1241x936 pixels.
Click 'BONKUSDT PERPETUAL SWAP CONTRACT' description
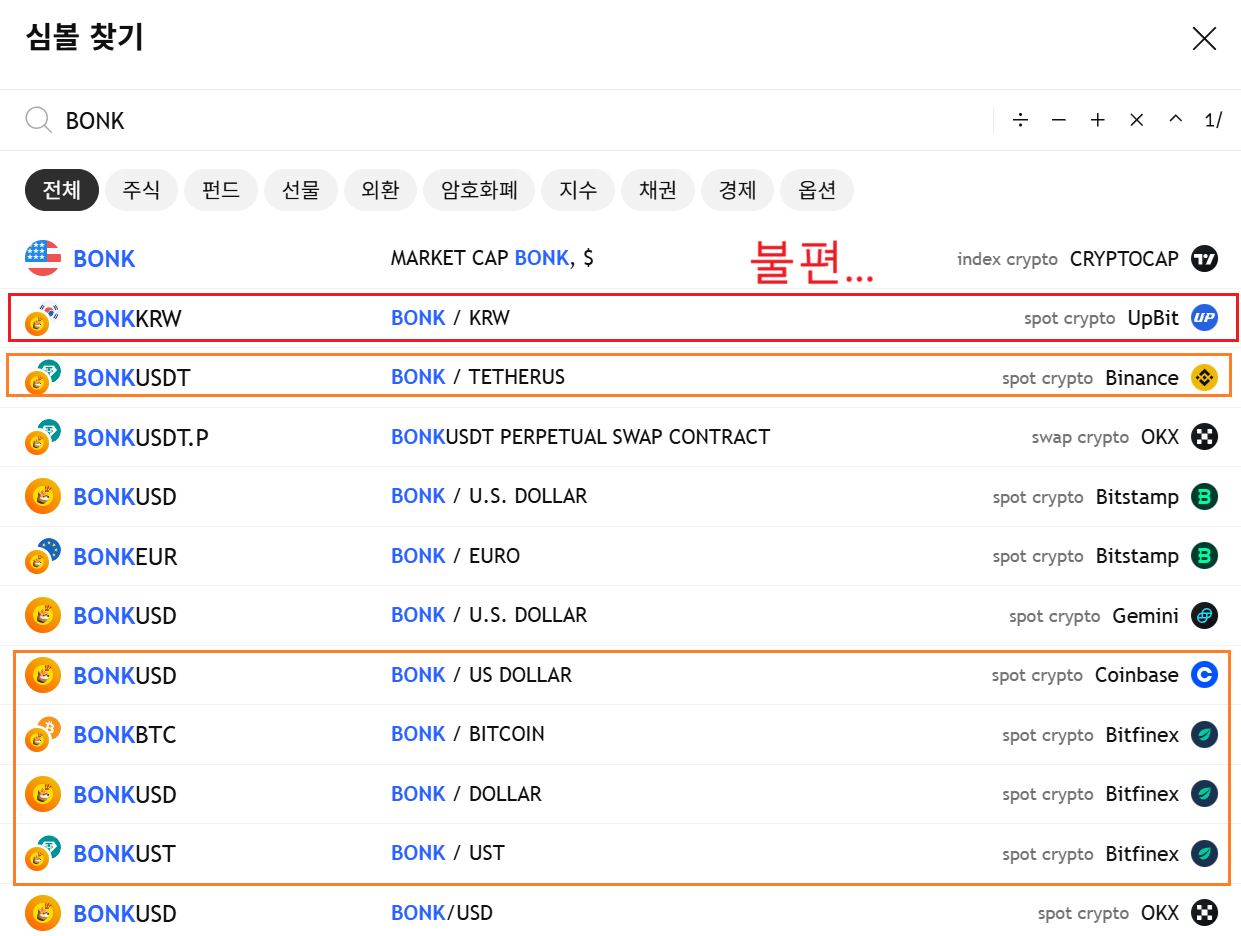[580, 437]
